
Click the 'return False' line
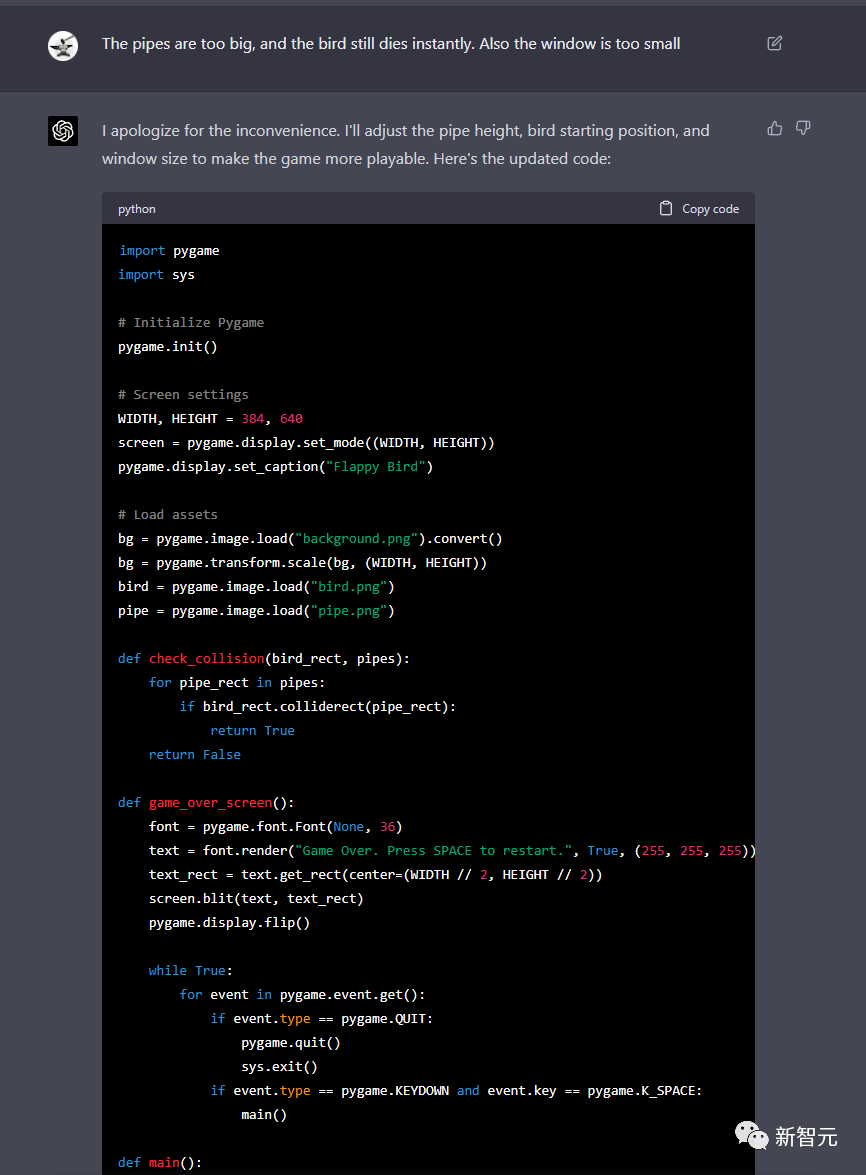(195, 754)
